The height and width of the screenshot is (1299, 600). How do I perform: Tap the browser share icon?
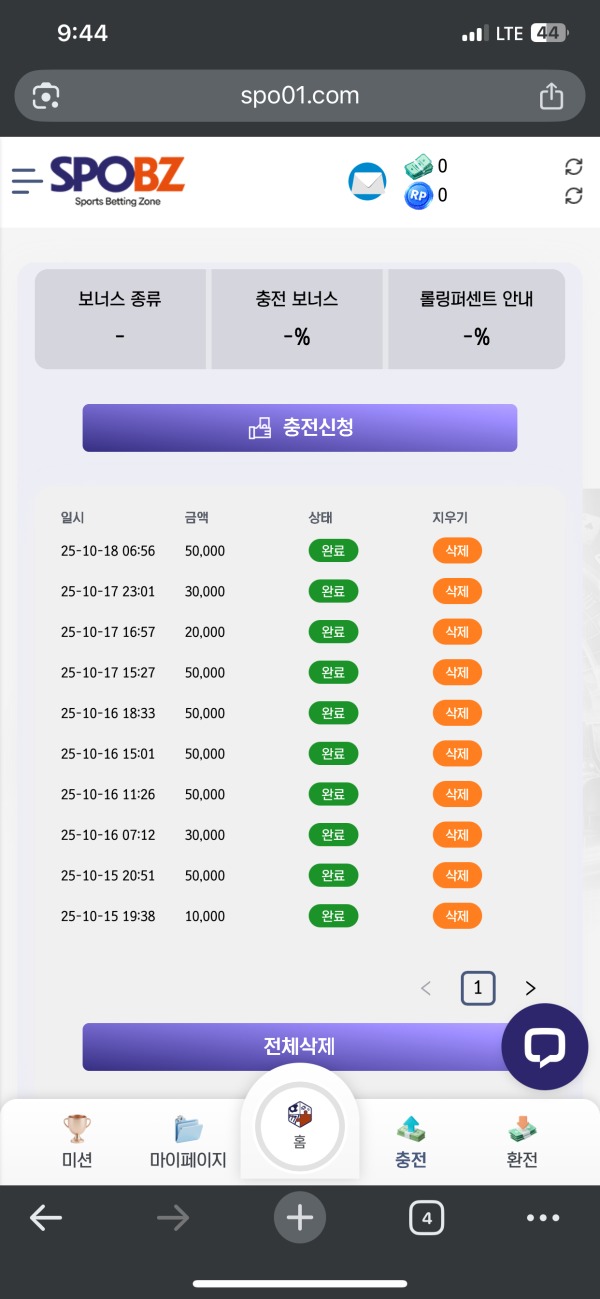tap(551, 96)
